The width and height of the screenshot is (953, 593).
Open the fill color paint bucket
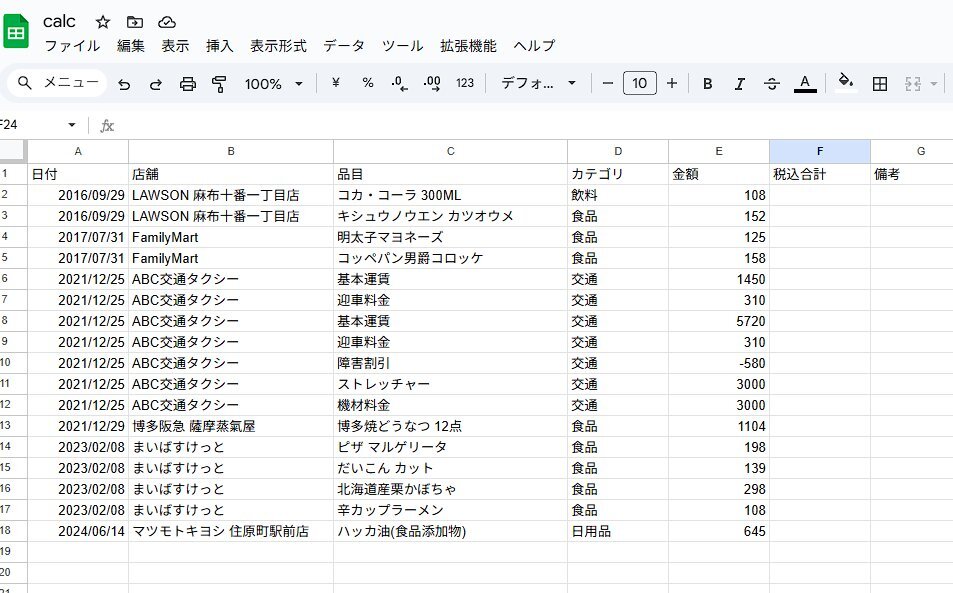846,83
